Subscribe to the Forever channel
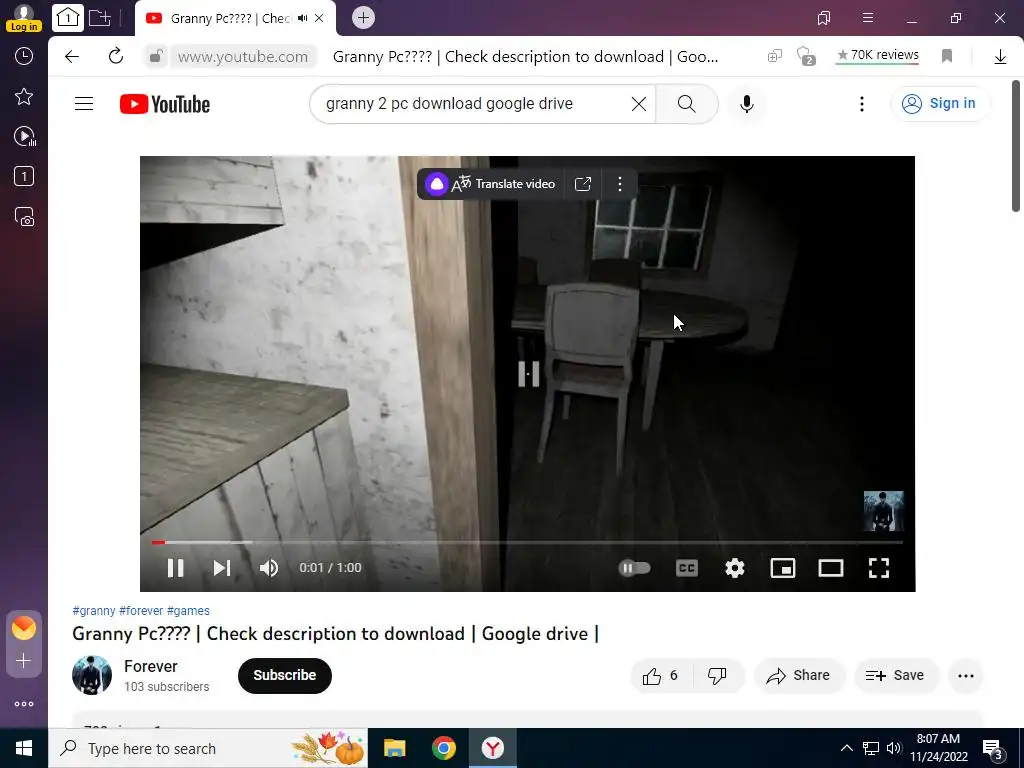Image resolution: width=1024 pixels, height=768 pixels. (285, 675)
